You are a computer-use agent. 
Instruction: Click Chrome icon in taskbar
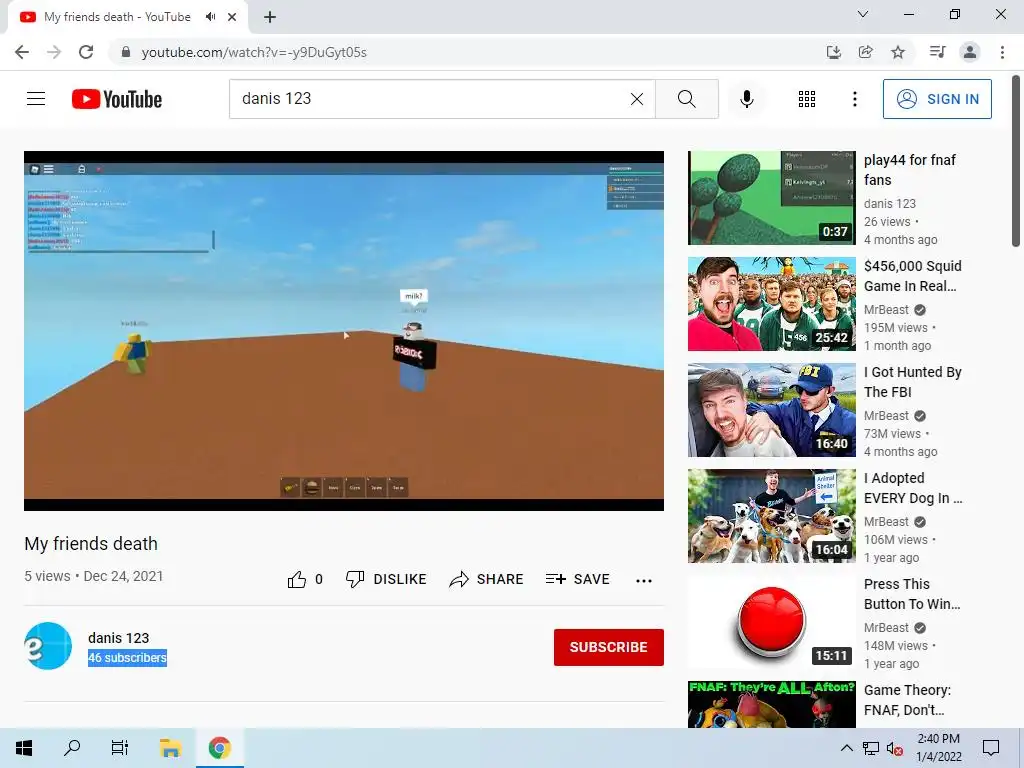(x=219, y=748)
